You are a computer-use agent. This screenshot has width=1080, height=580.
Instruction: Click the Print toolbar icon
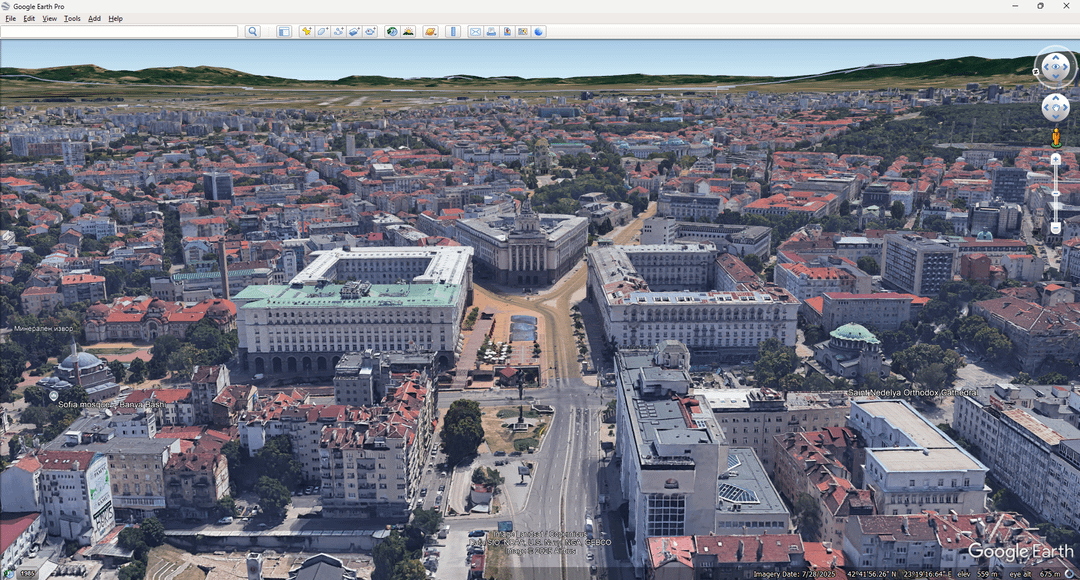pyautogui.click(x=491, y=32)
